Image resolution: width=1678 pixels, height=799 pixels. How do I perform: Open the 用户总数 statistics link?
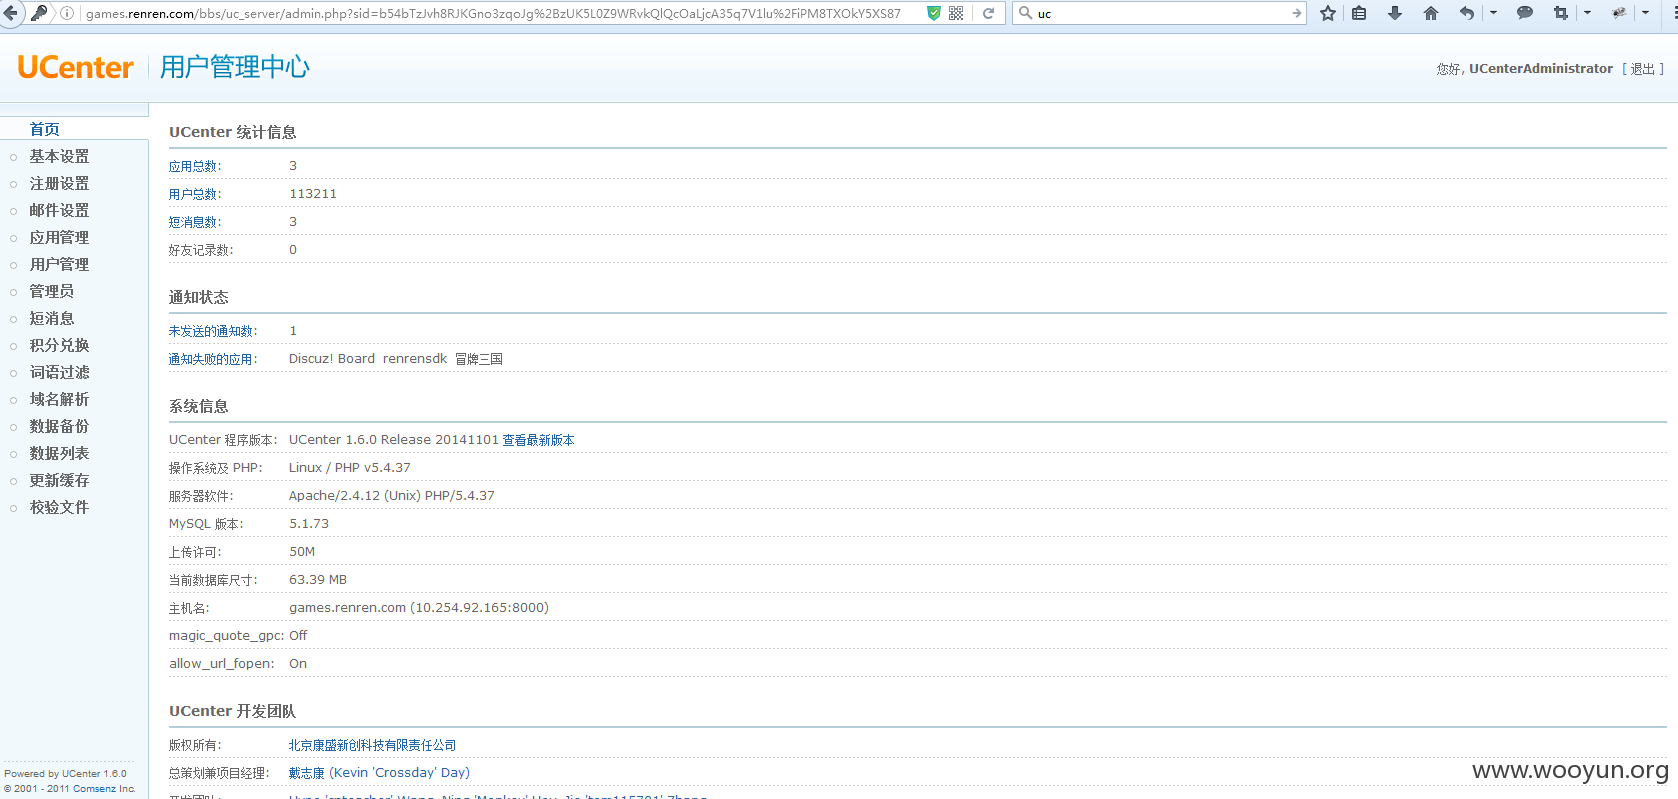pos(193,194)
